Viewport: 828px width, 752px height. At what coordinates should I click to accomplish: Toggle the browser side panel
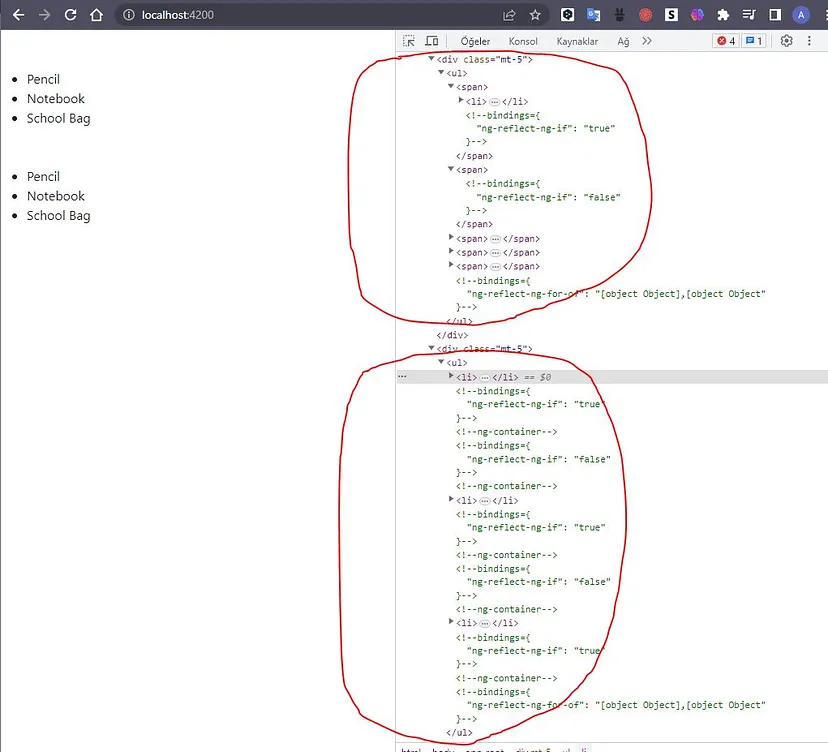point(775,15)
